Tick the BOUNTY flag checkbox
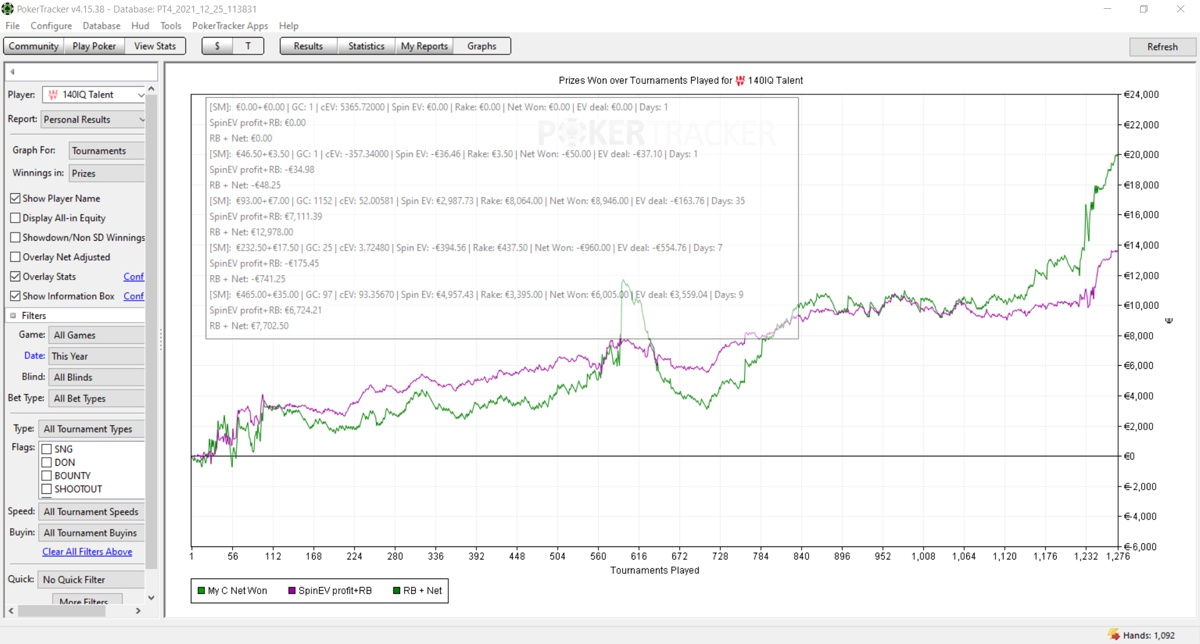 coord(46,476)
